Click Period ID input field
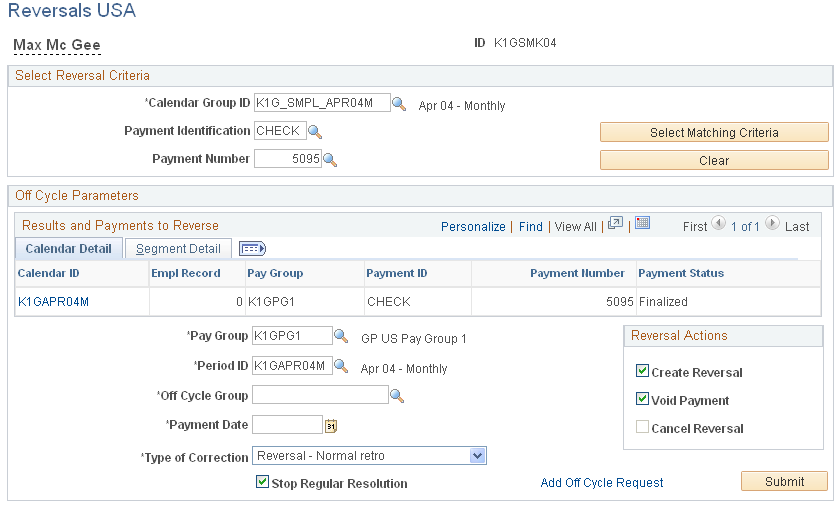 [x=292, y=366]
